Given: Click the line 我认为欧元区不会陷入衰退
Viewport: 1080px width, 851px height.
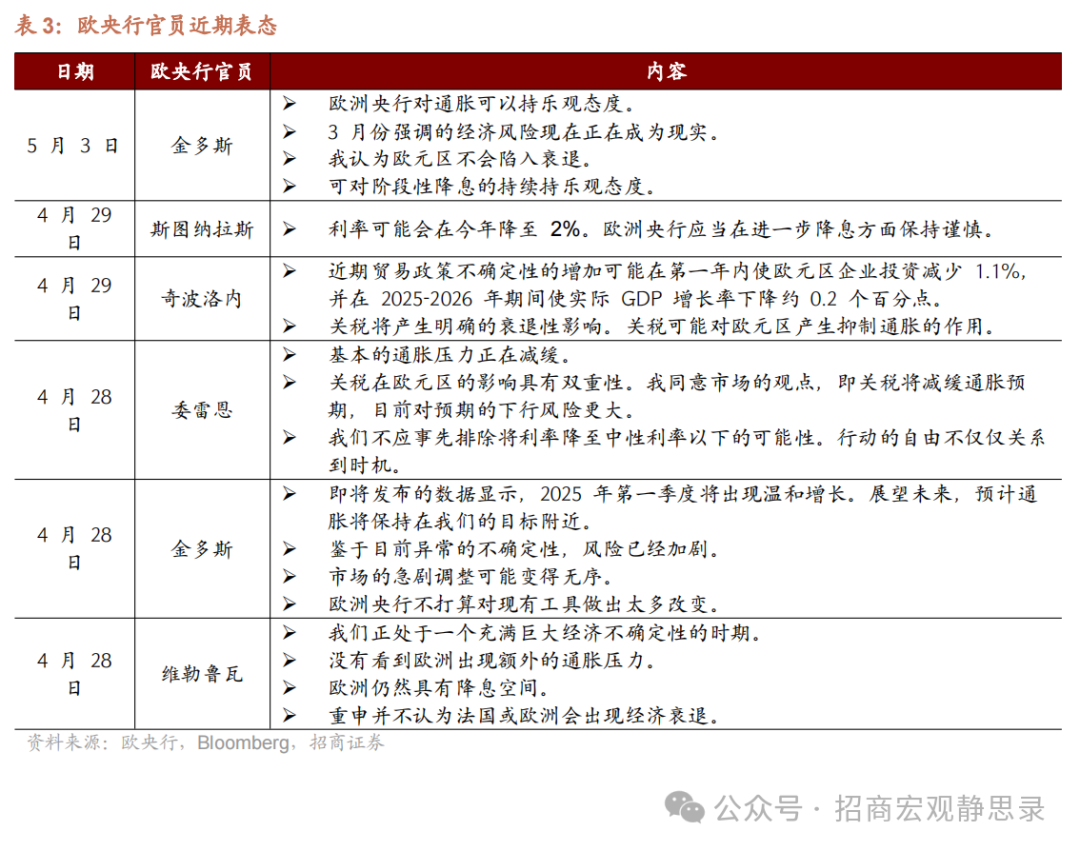Looking at the screenshot, I should [459, 159].
